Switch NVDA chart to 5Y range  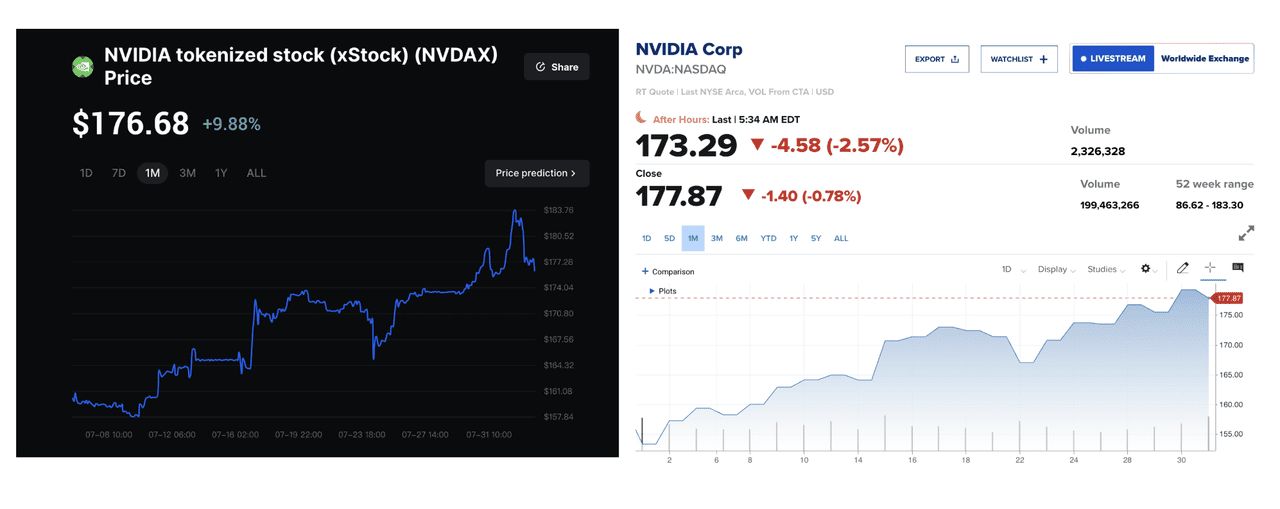(816, 238)
